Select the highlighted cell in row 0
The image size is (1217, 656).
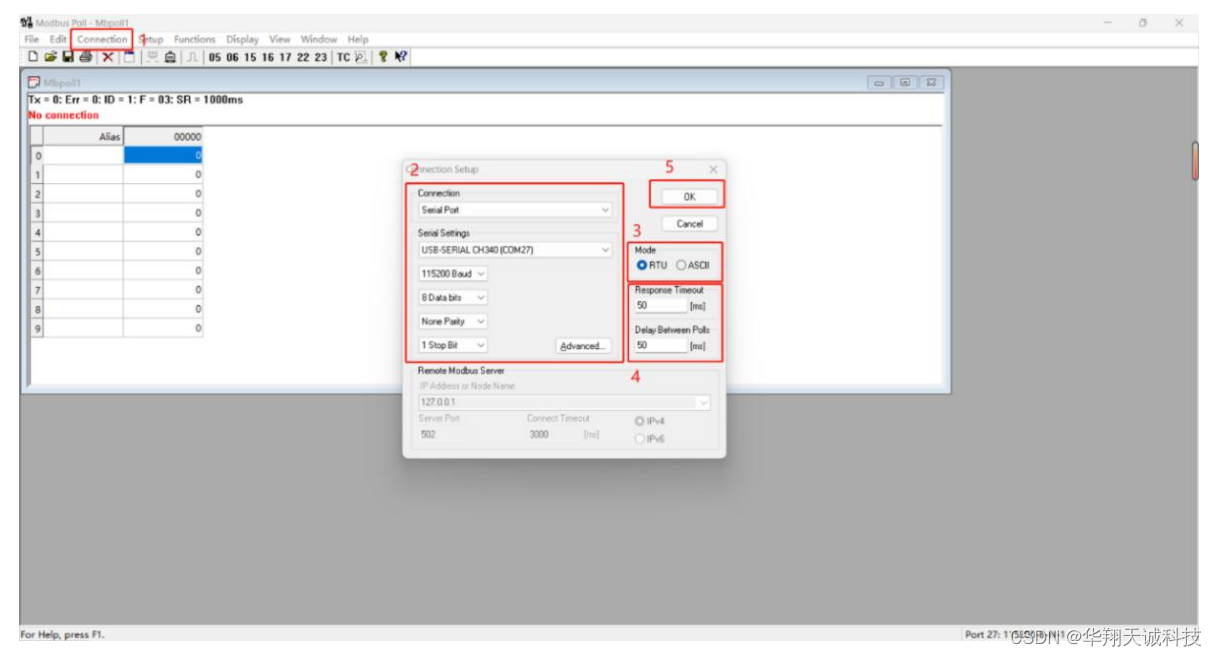click(163, 156)
